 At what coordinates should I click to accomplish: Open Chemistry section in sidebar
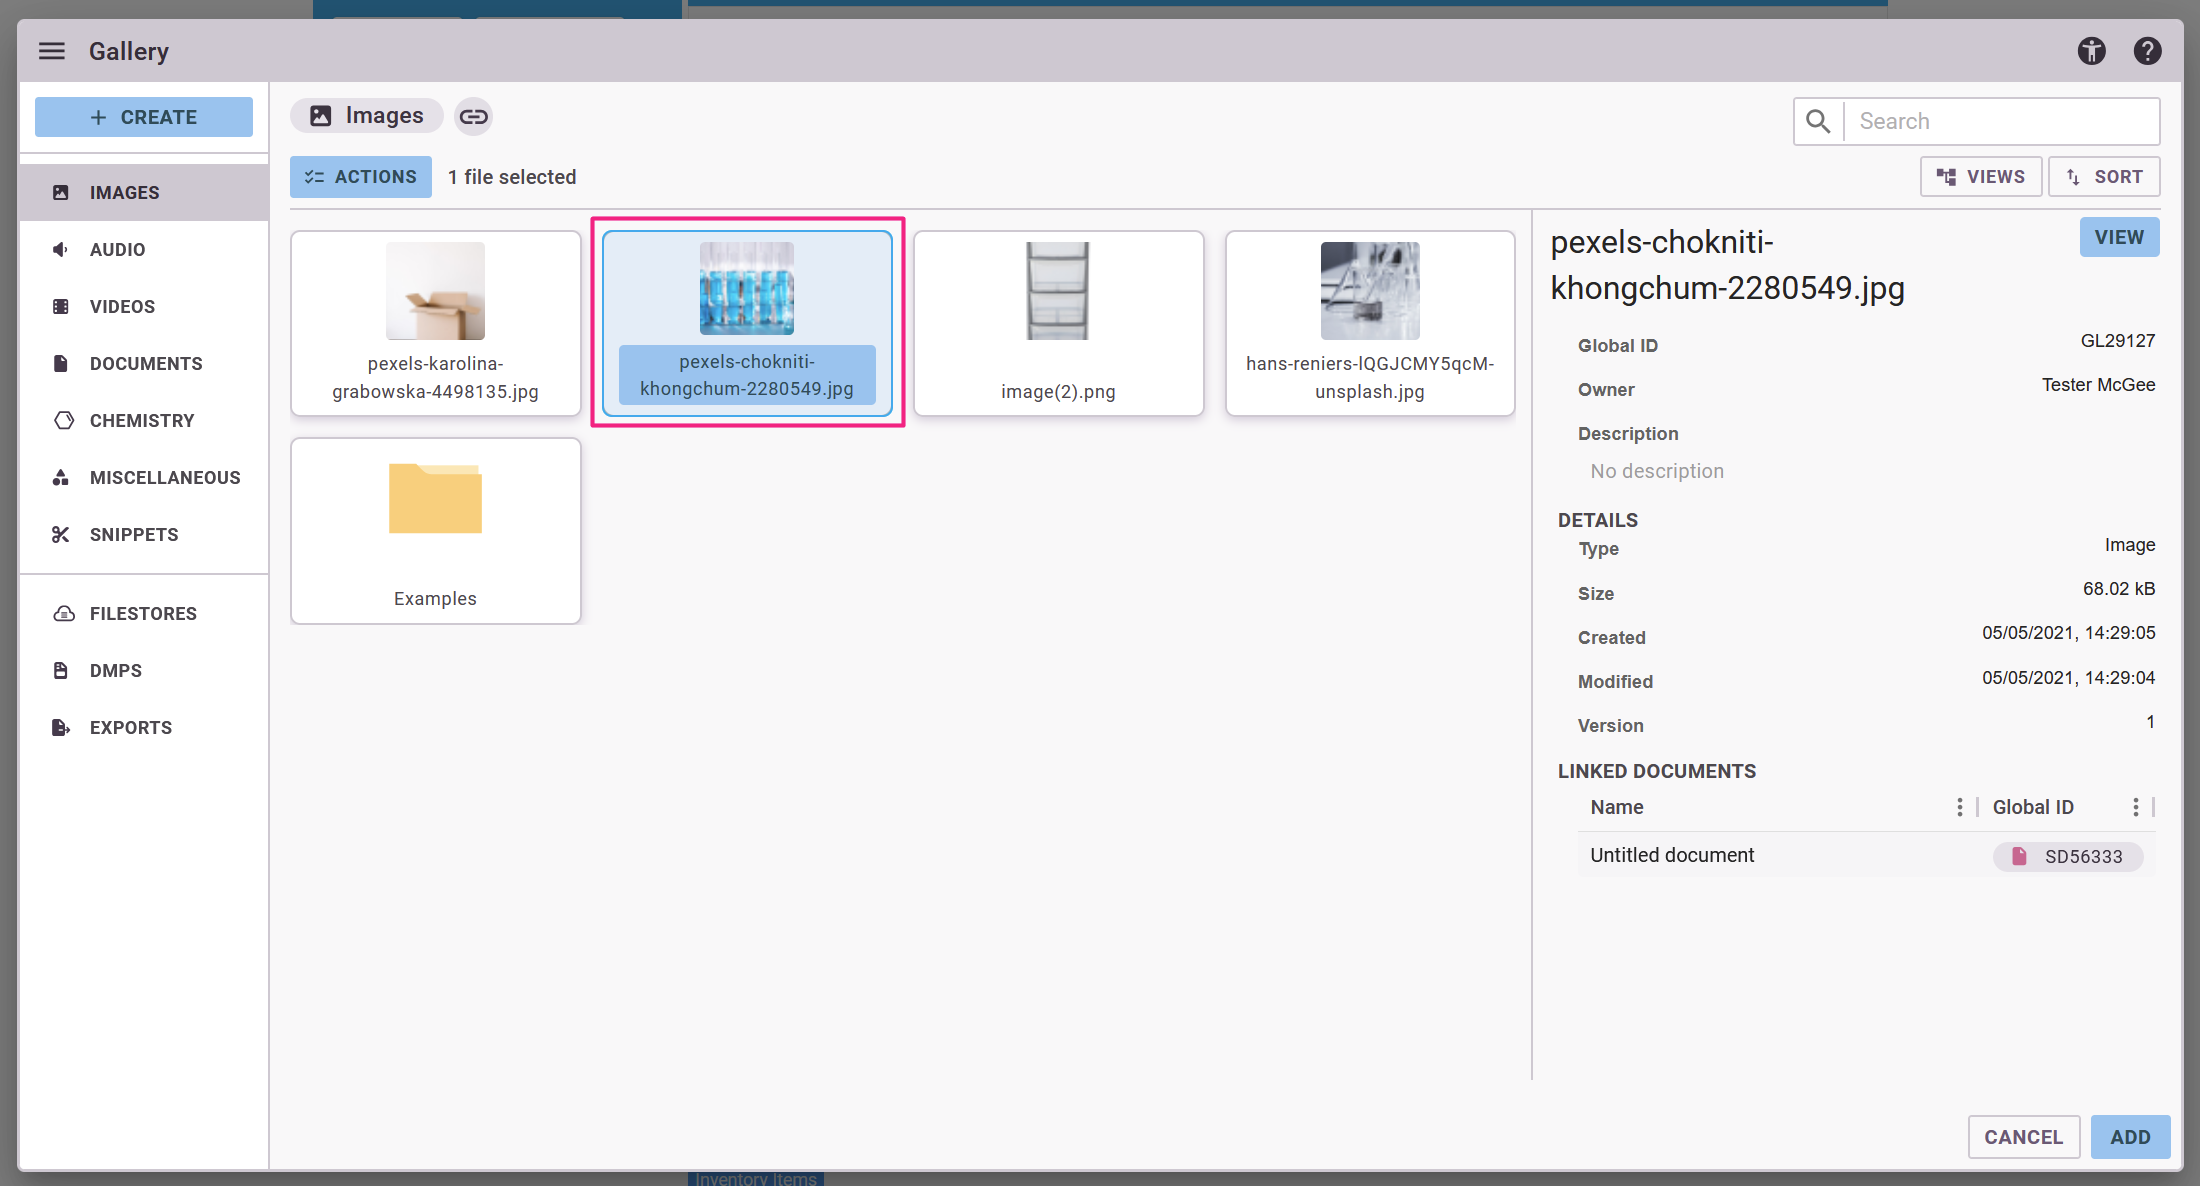(142, 421)
